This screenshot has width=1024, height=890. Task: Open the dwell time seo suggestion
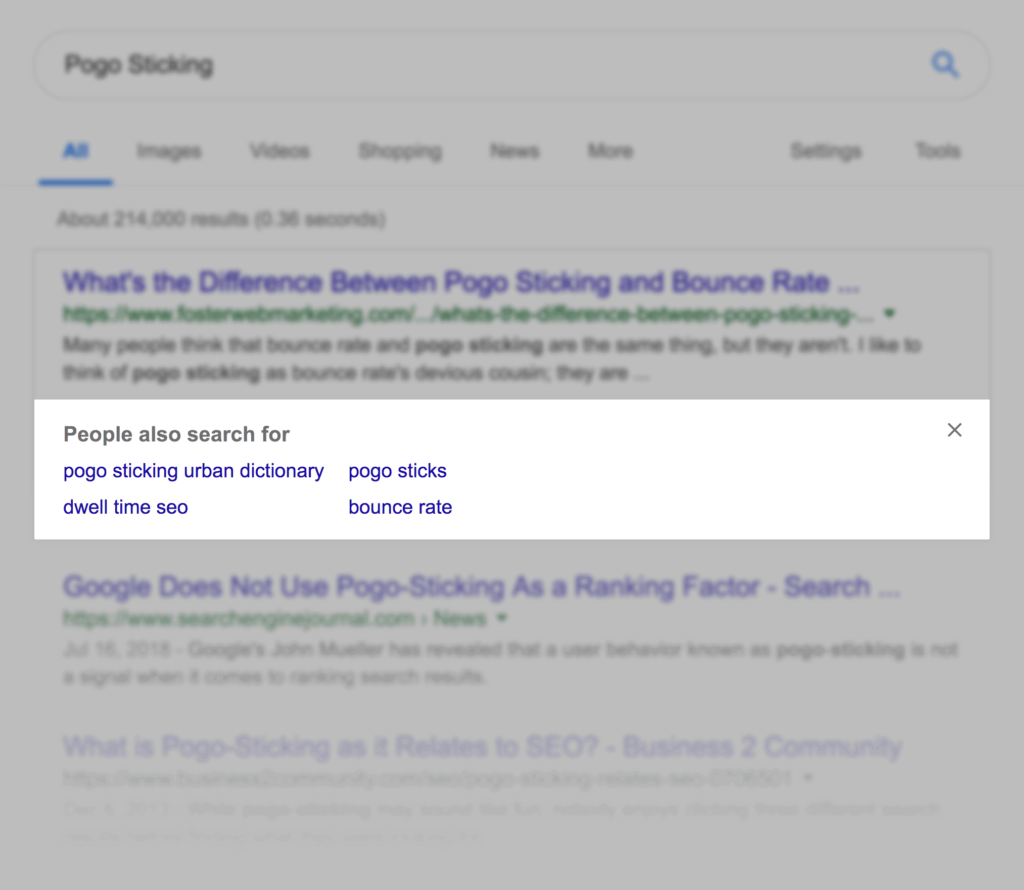(125, 507)
